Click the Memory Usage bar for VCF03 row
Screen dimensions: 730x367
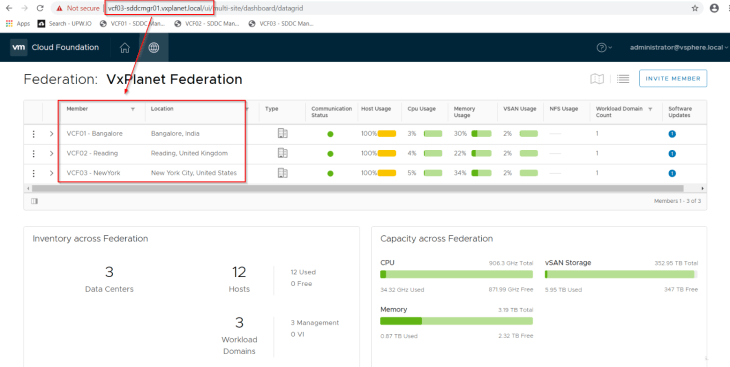[481, 173]
